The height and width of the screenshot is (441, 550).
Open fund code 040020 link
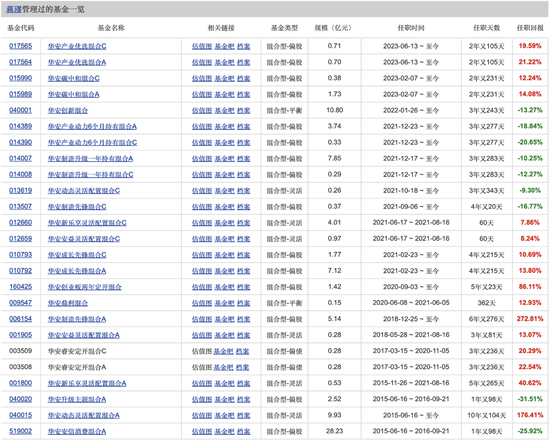[x=20, y=399]
